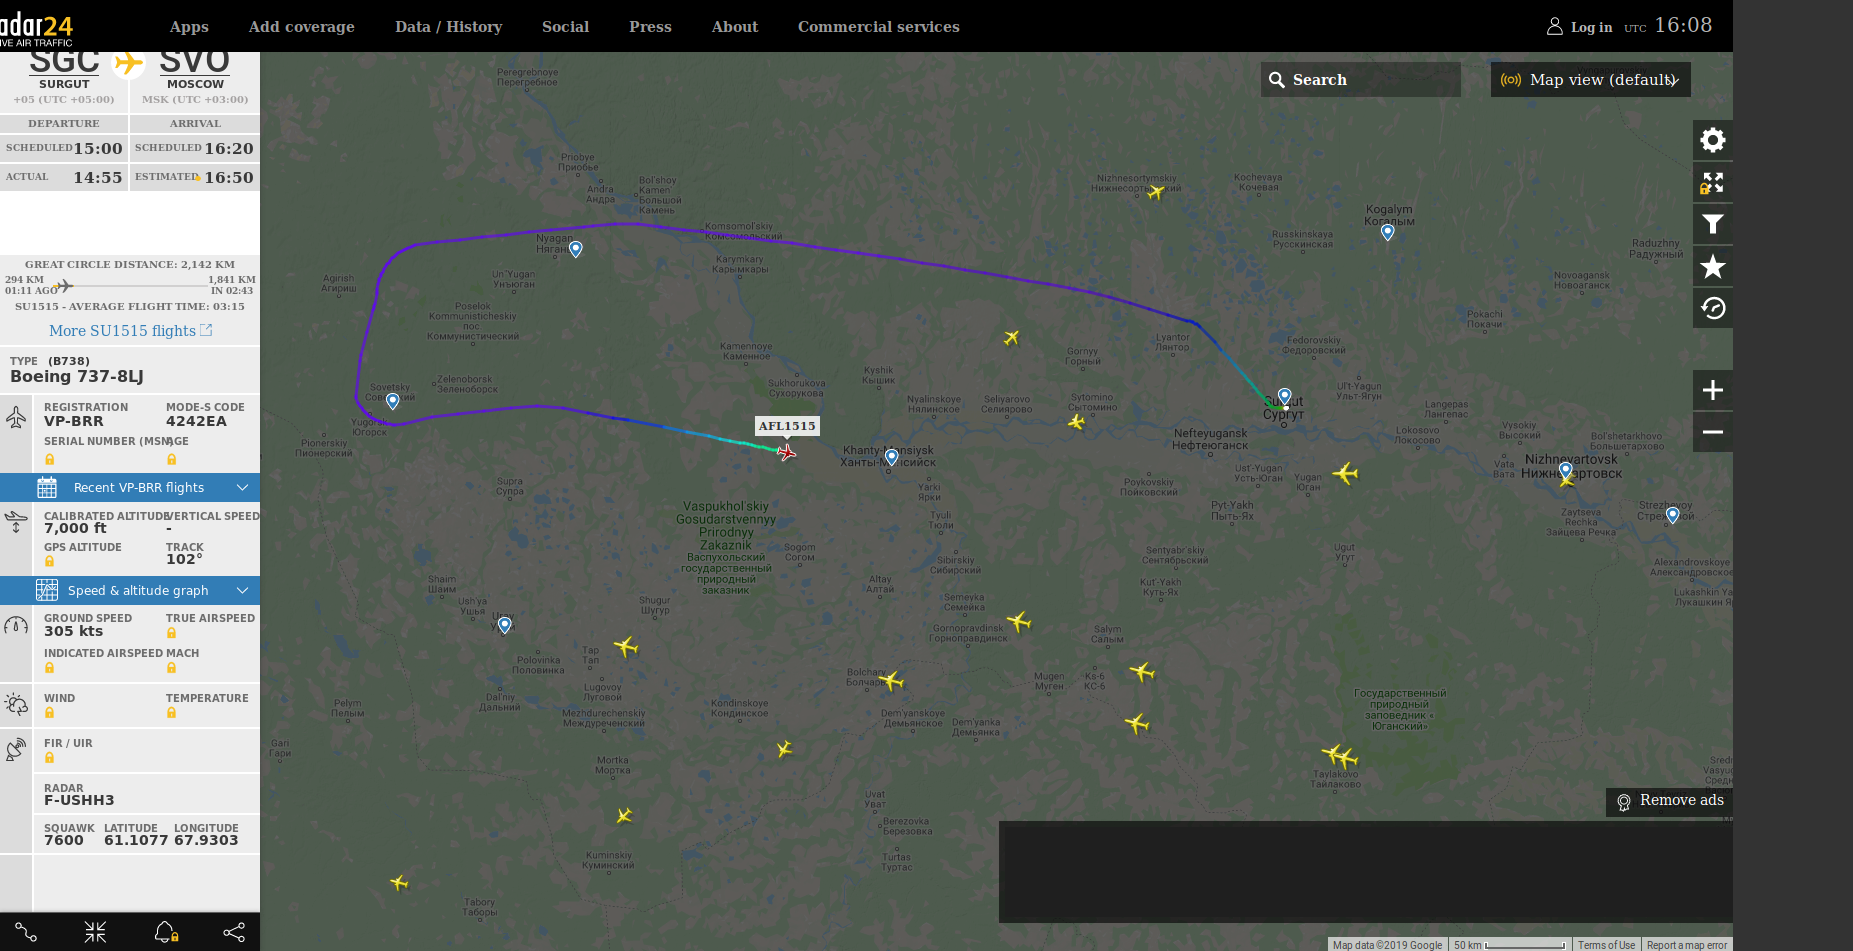
Task: Click the Remove ads button
Action: [1668, 800]
